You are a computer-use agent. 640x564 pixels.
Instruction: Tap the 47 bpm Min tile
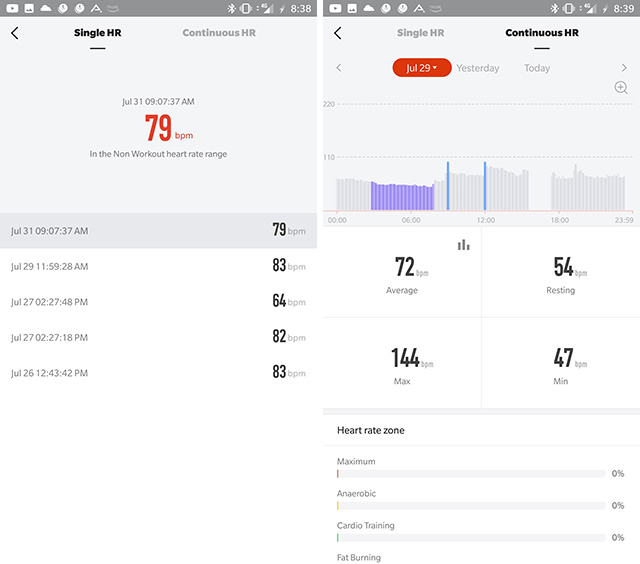561,363
